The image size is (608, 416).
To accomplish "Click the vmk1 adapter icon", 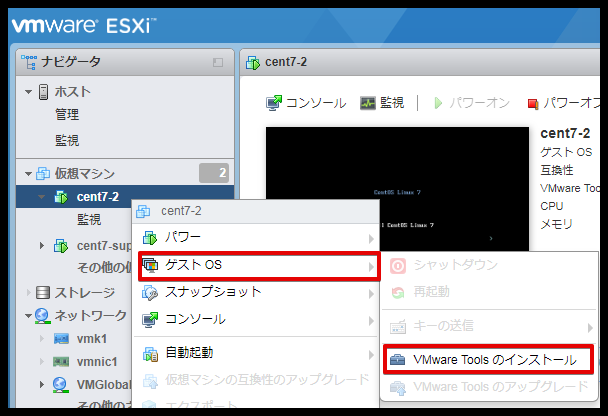I will [61, 338].
